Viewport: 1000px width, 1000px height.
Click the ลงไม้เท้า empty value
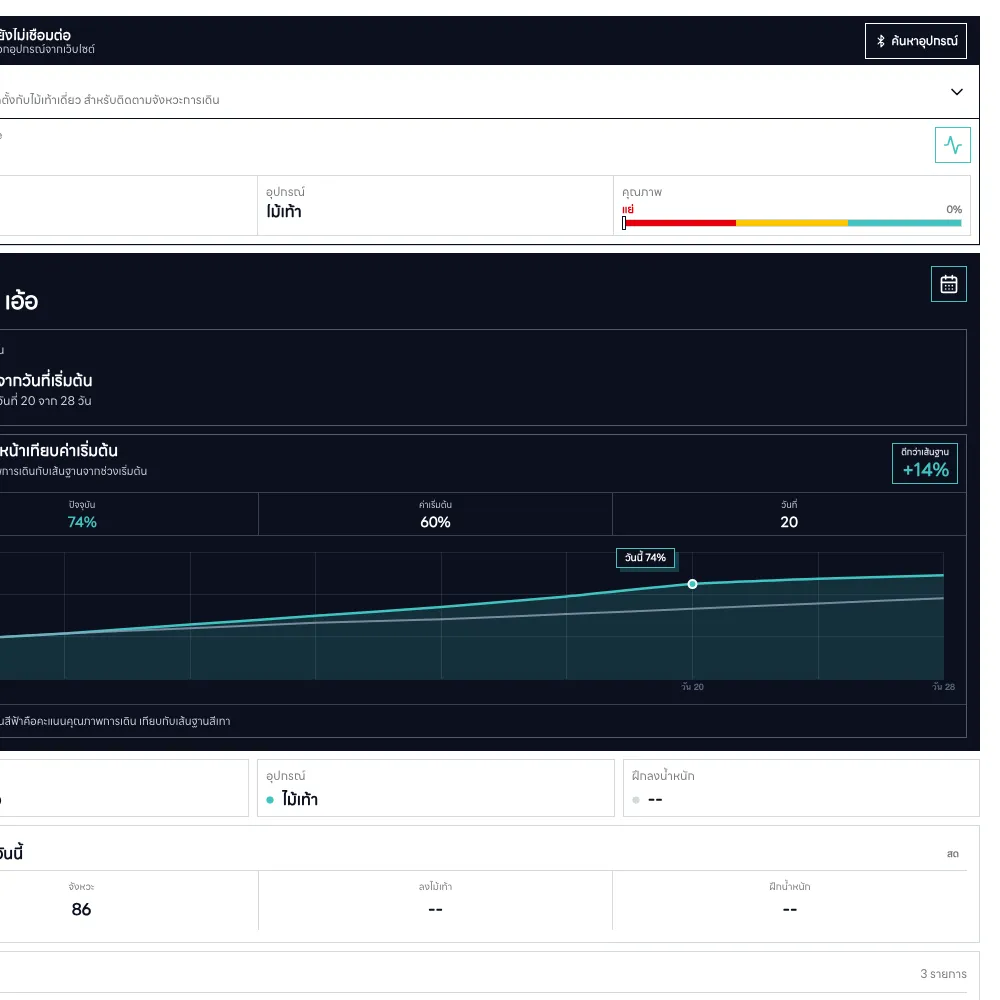[436, 909]
